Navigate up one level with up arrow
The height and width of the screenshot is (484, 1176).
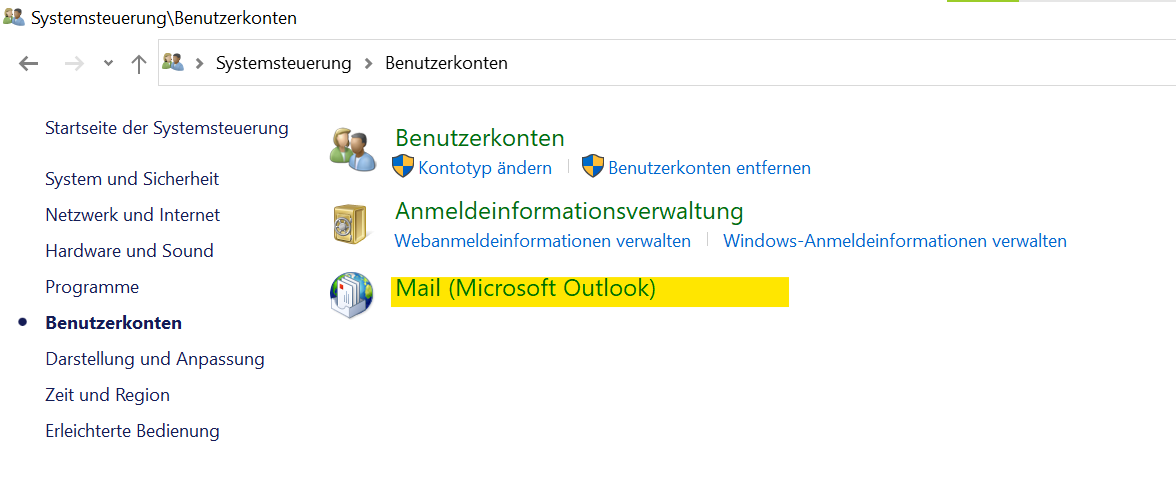pos(138,64)
